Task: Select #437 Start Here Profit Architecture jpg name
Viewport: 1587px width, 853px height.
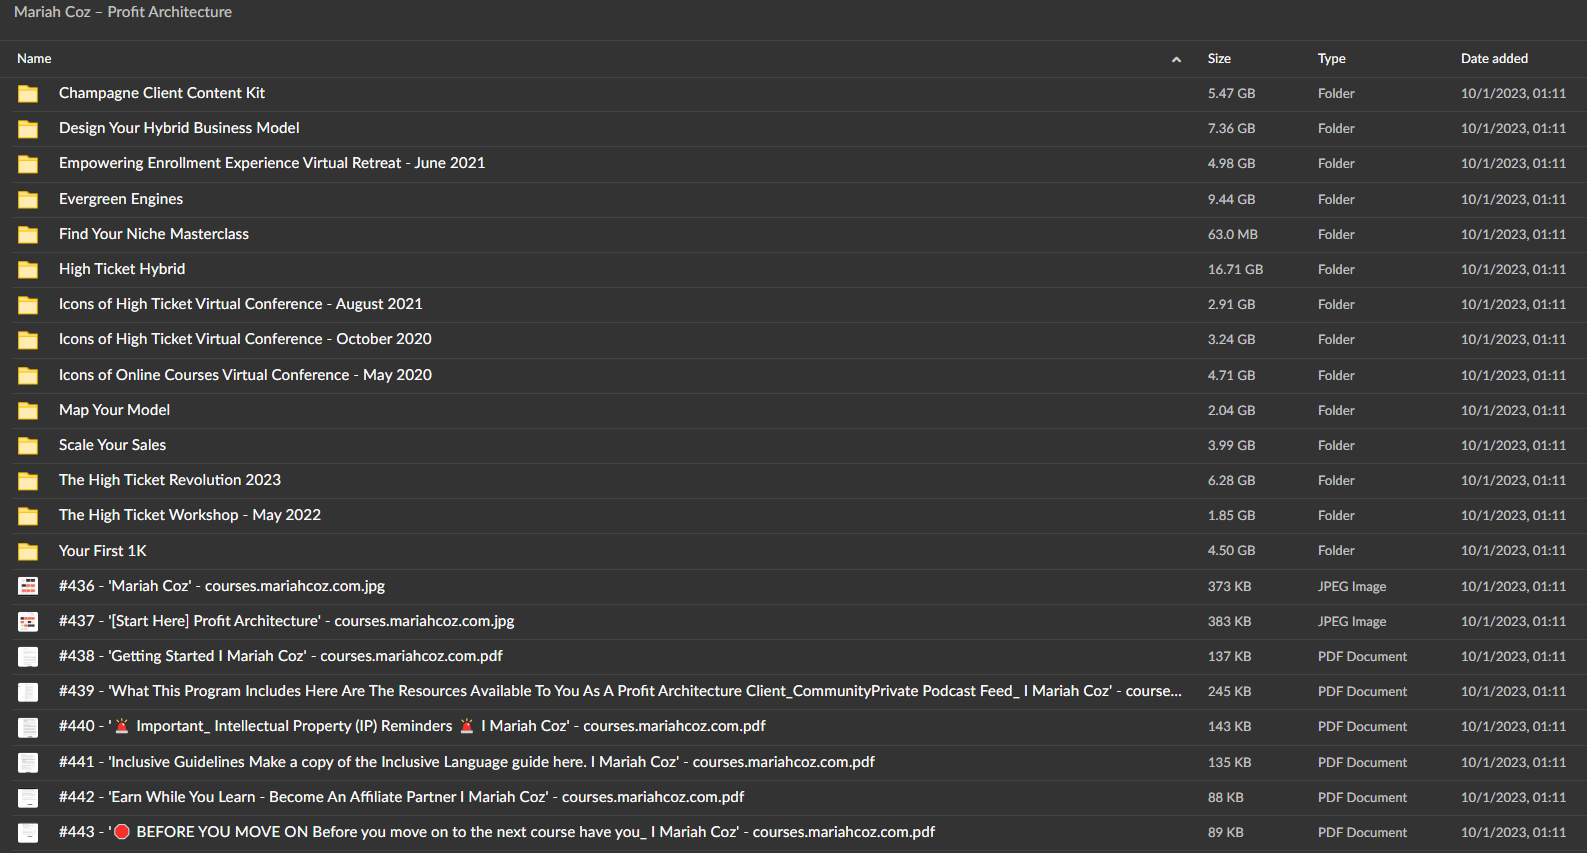Action: point(287,621)
